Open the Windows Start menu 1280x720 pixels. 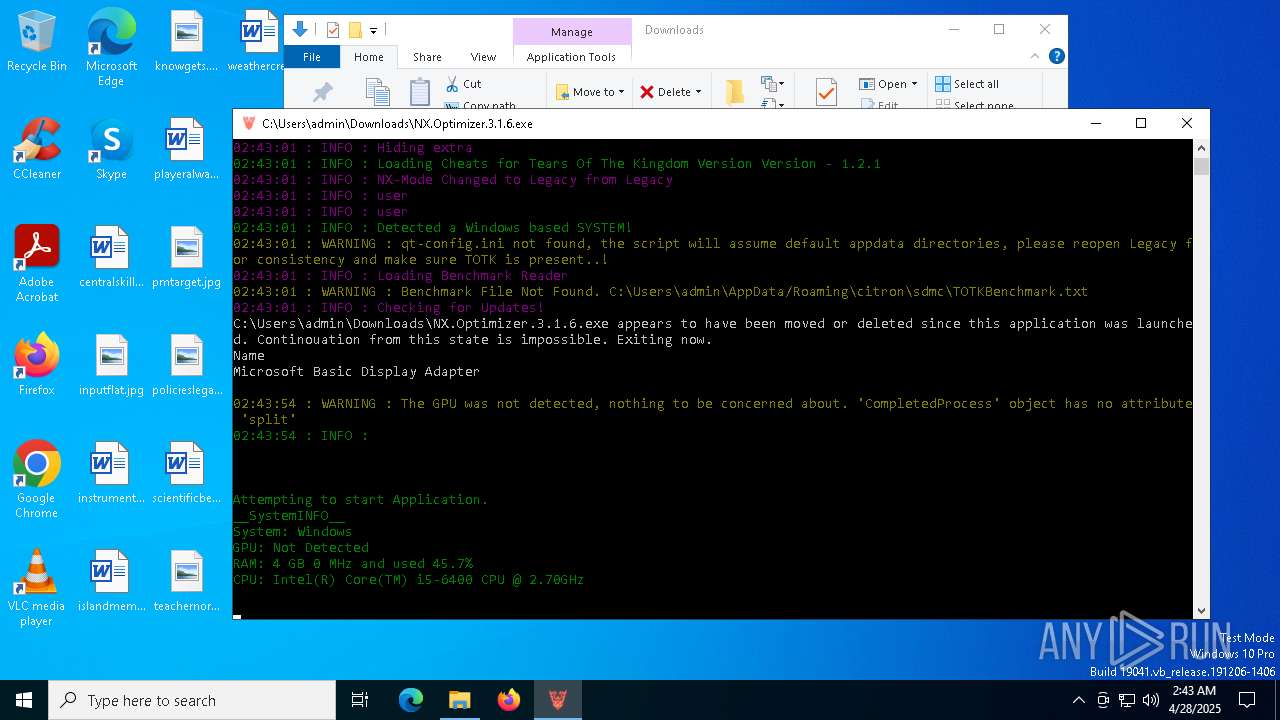(x=24, y=700)
